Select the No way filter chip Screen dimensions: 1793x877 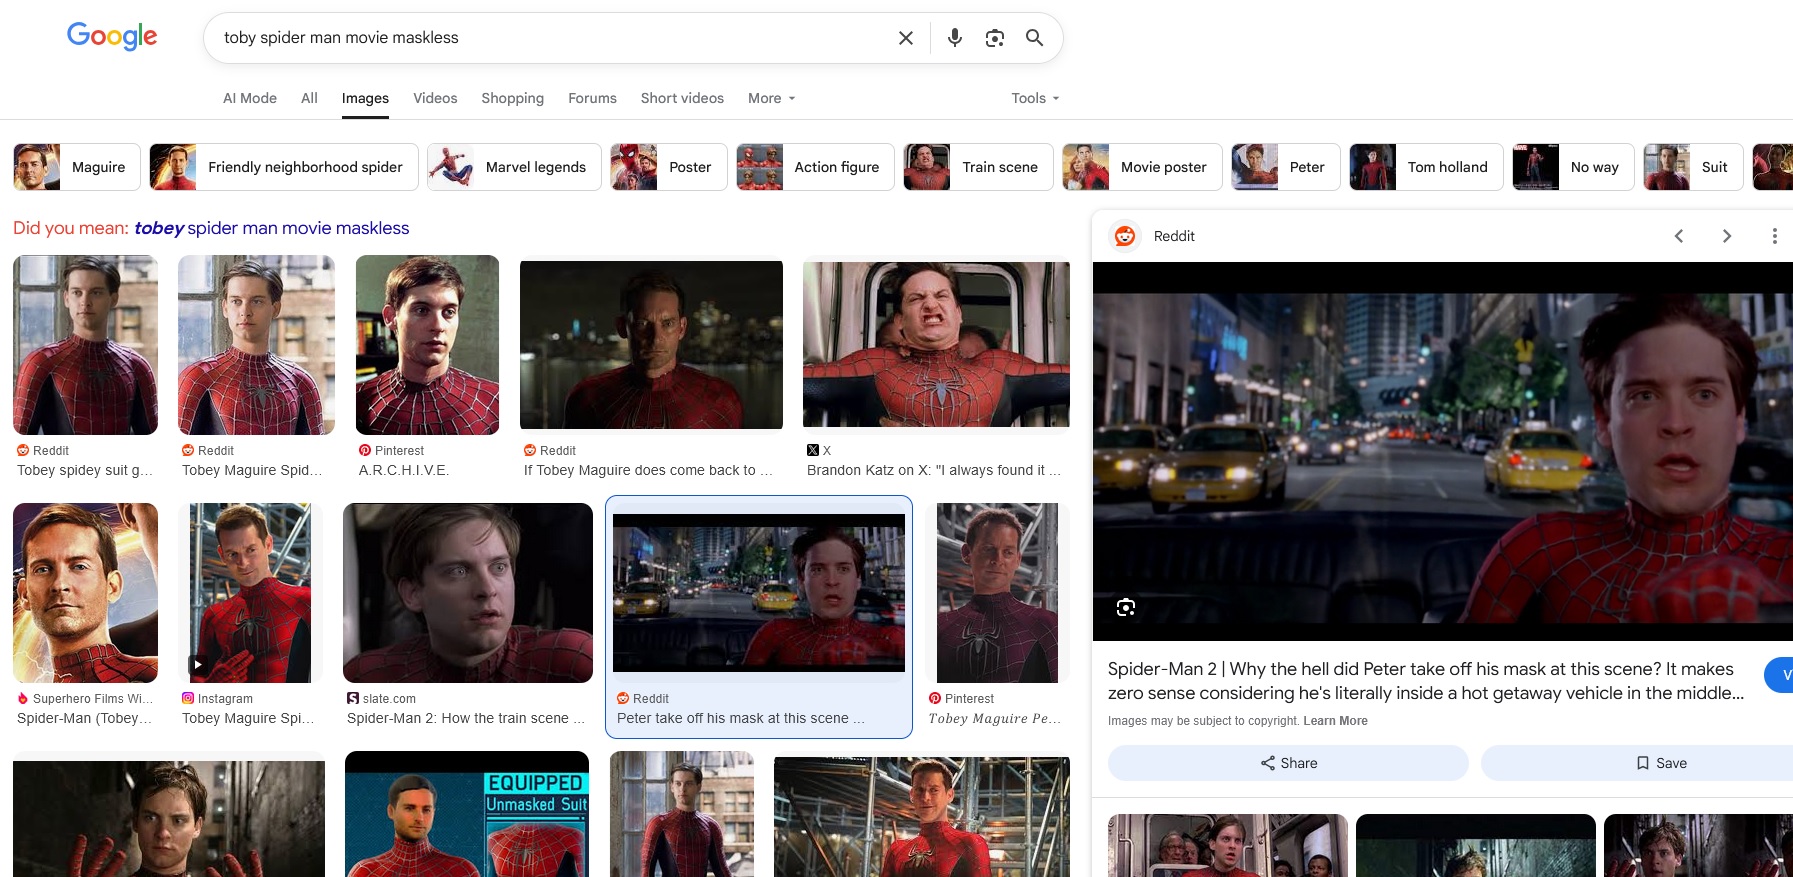pos(1574,167)
